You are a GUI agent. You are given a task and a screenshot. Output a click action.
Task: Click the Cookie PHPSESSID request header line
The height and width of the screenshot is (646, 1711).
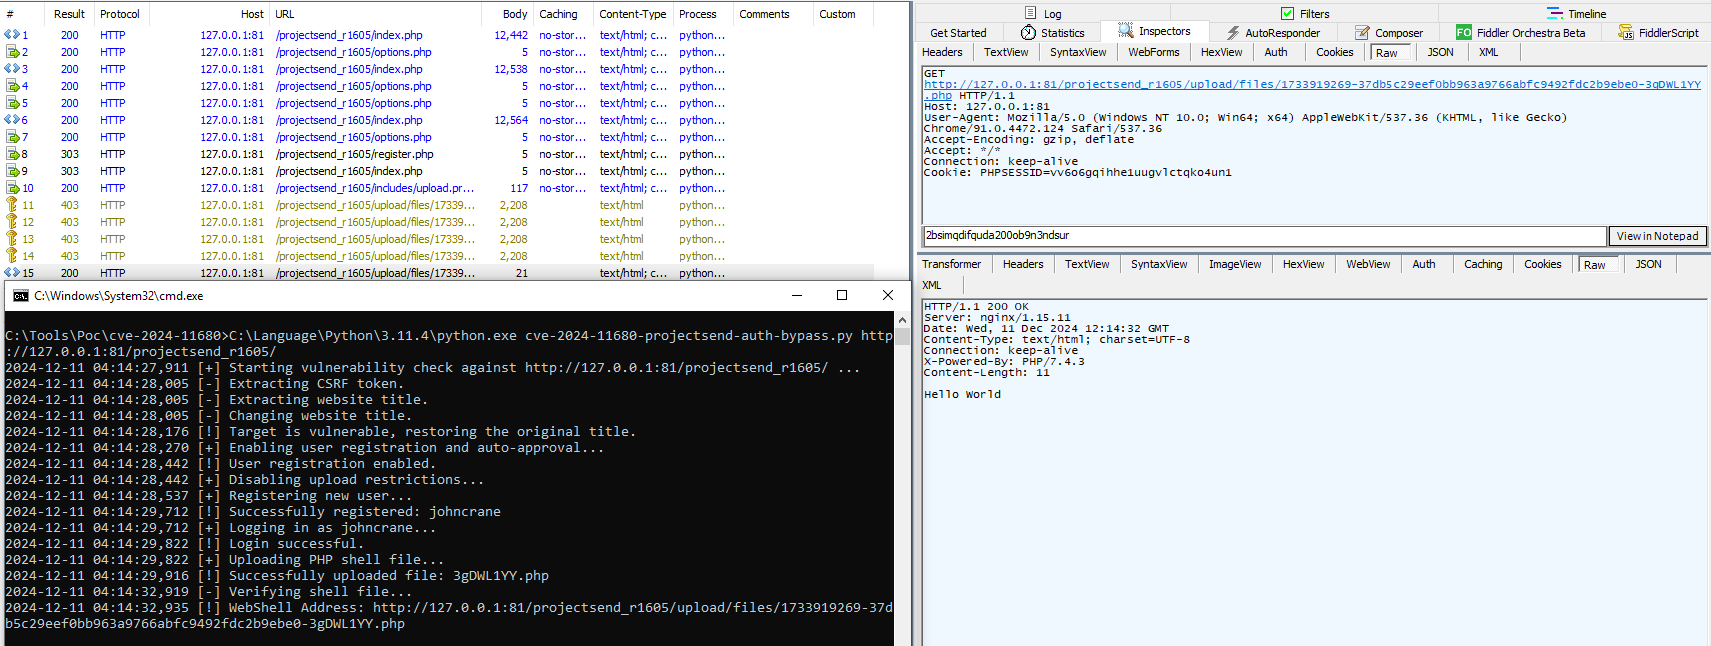click(x=1078, y=172)
